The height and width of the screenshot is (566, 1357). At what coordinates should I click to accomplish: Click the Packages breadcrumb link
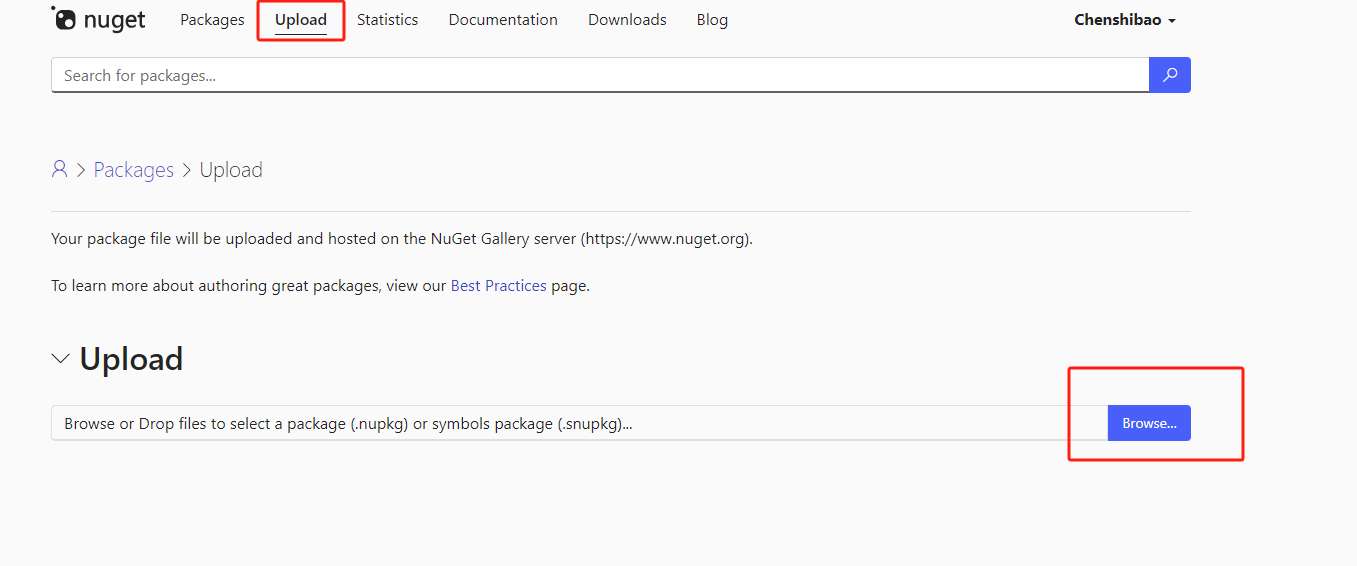(134, 170)
